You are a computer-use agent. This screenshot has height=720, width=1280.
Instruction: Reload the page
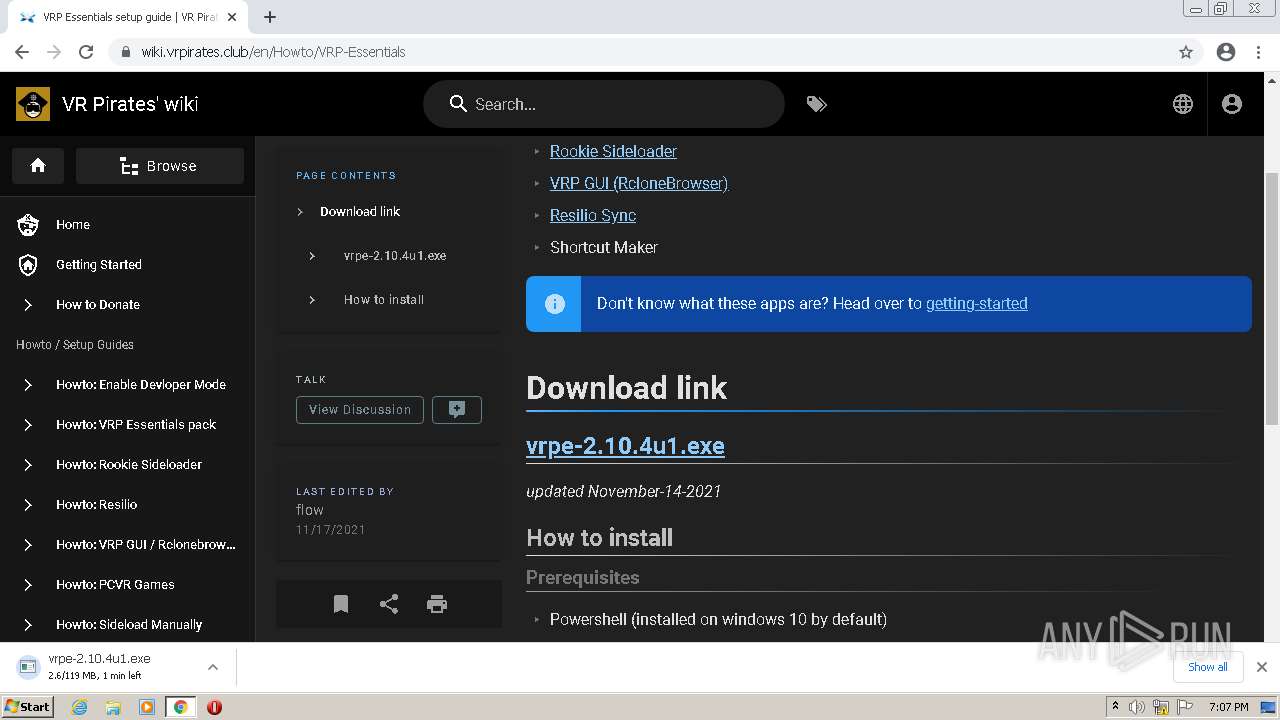(86, 52)
